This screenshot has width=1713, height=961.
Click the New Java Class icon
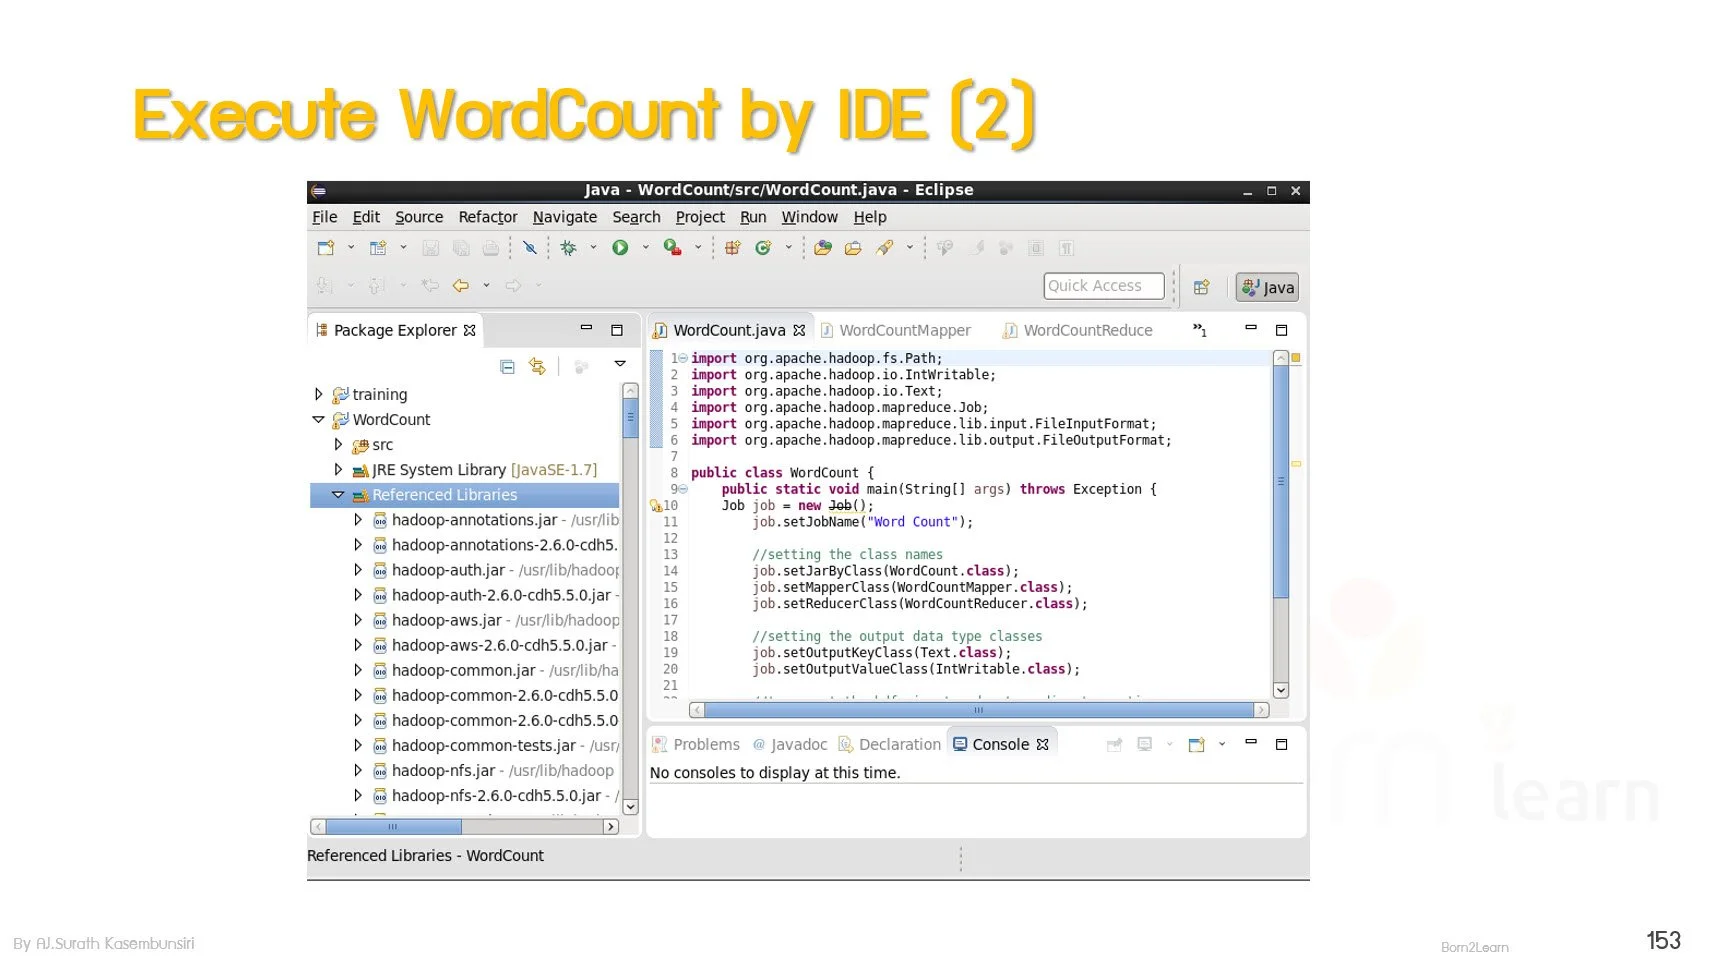763,248
